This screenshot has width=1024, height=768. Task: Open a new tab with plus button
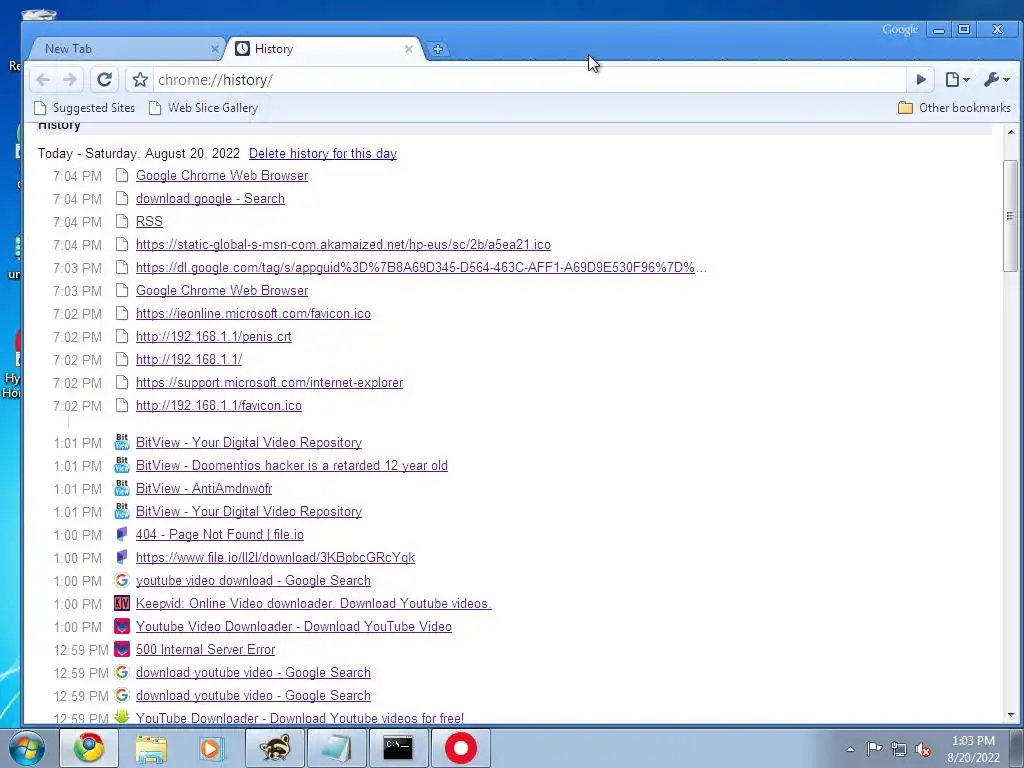(438, 49)
